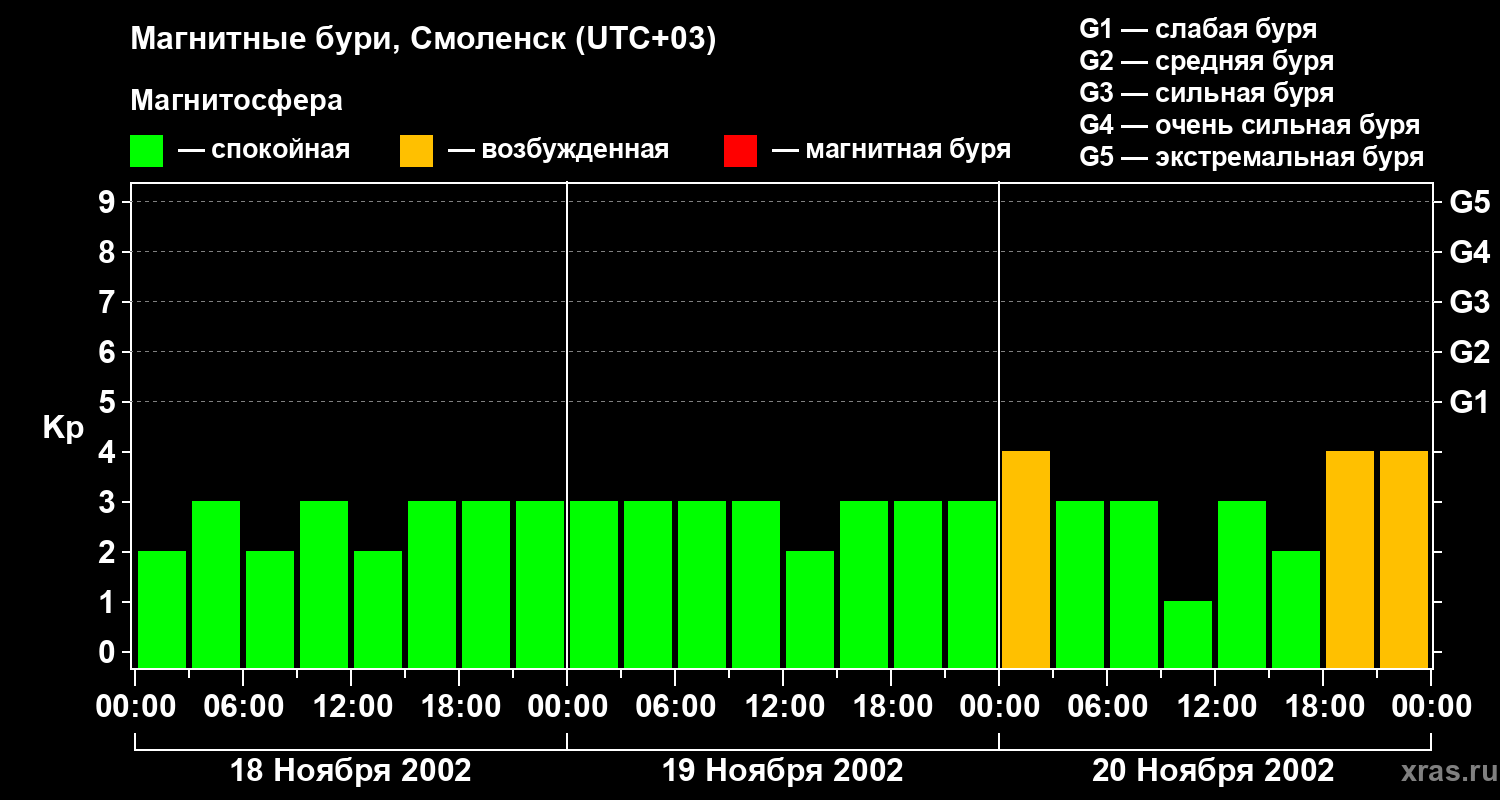This screenshot has width=1500, height=800.
Task: Click the G1 label on right axis
Action: (x=1469, y=402)
